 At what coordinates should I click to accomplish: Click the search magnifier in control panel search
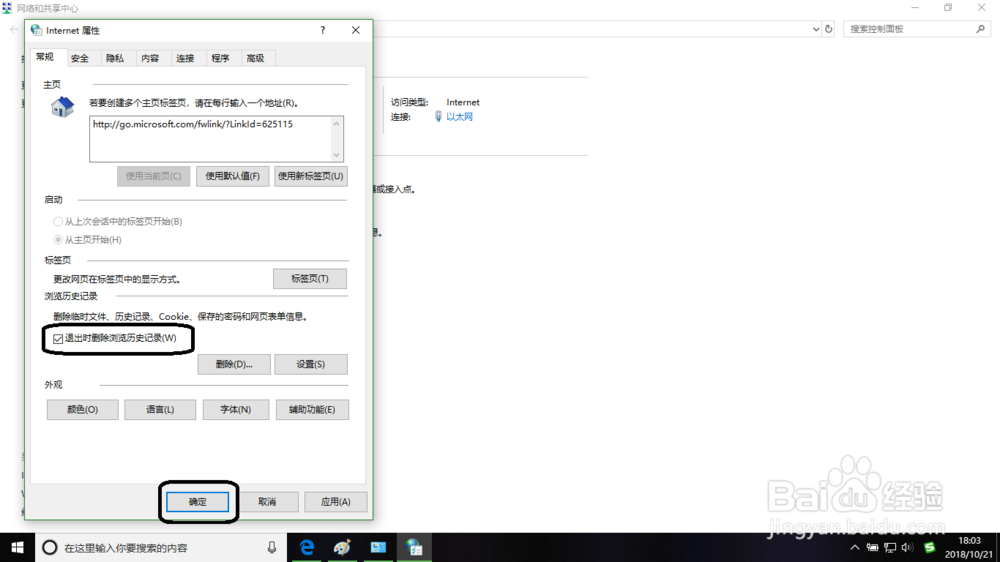point(980,29)
